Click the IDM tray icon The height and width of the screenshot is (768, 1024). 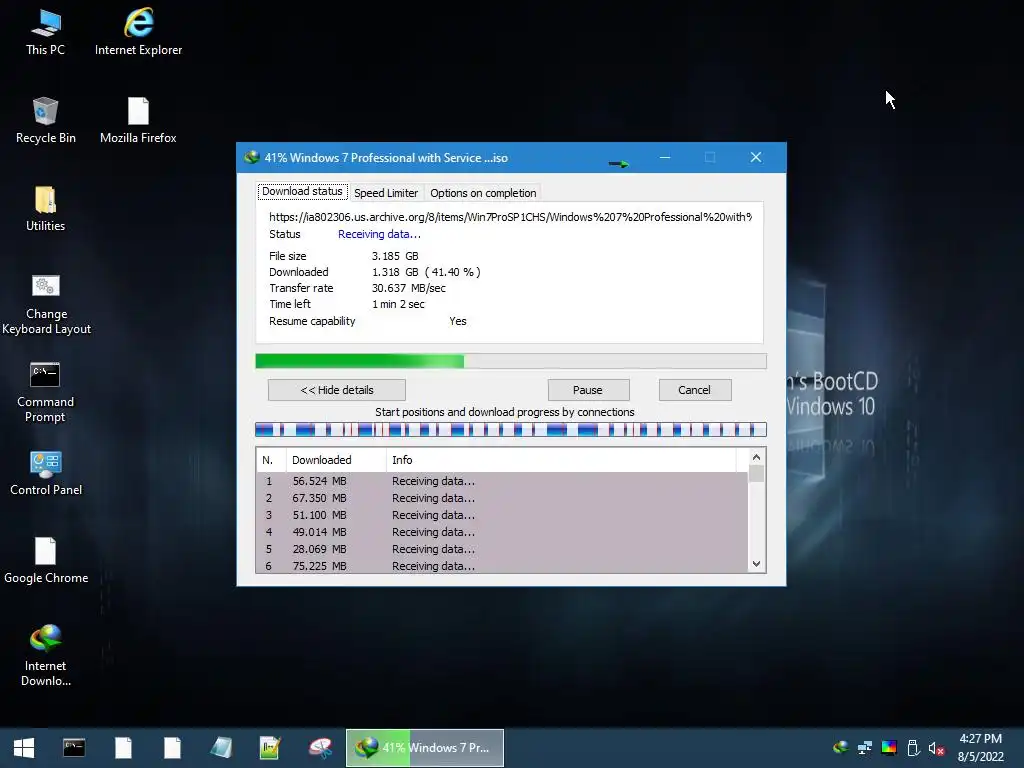pyautogui.click(x=840, y=747)
